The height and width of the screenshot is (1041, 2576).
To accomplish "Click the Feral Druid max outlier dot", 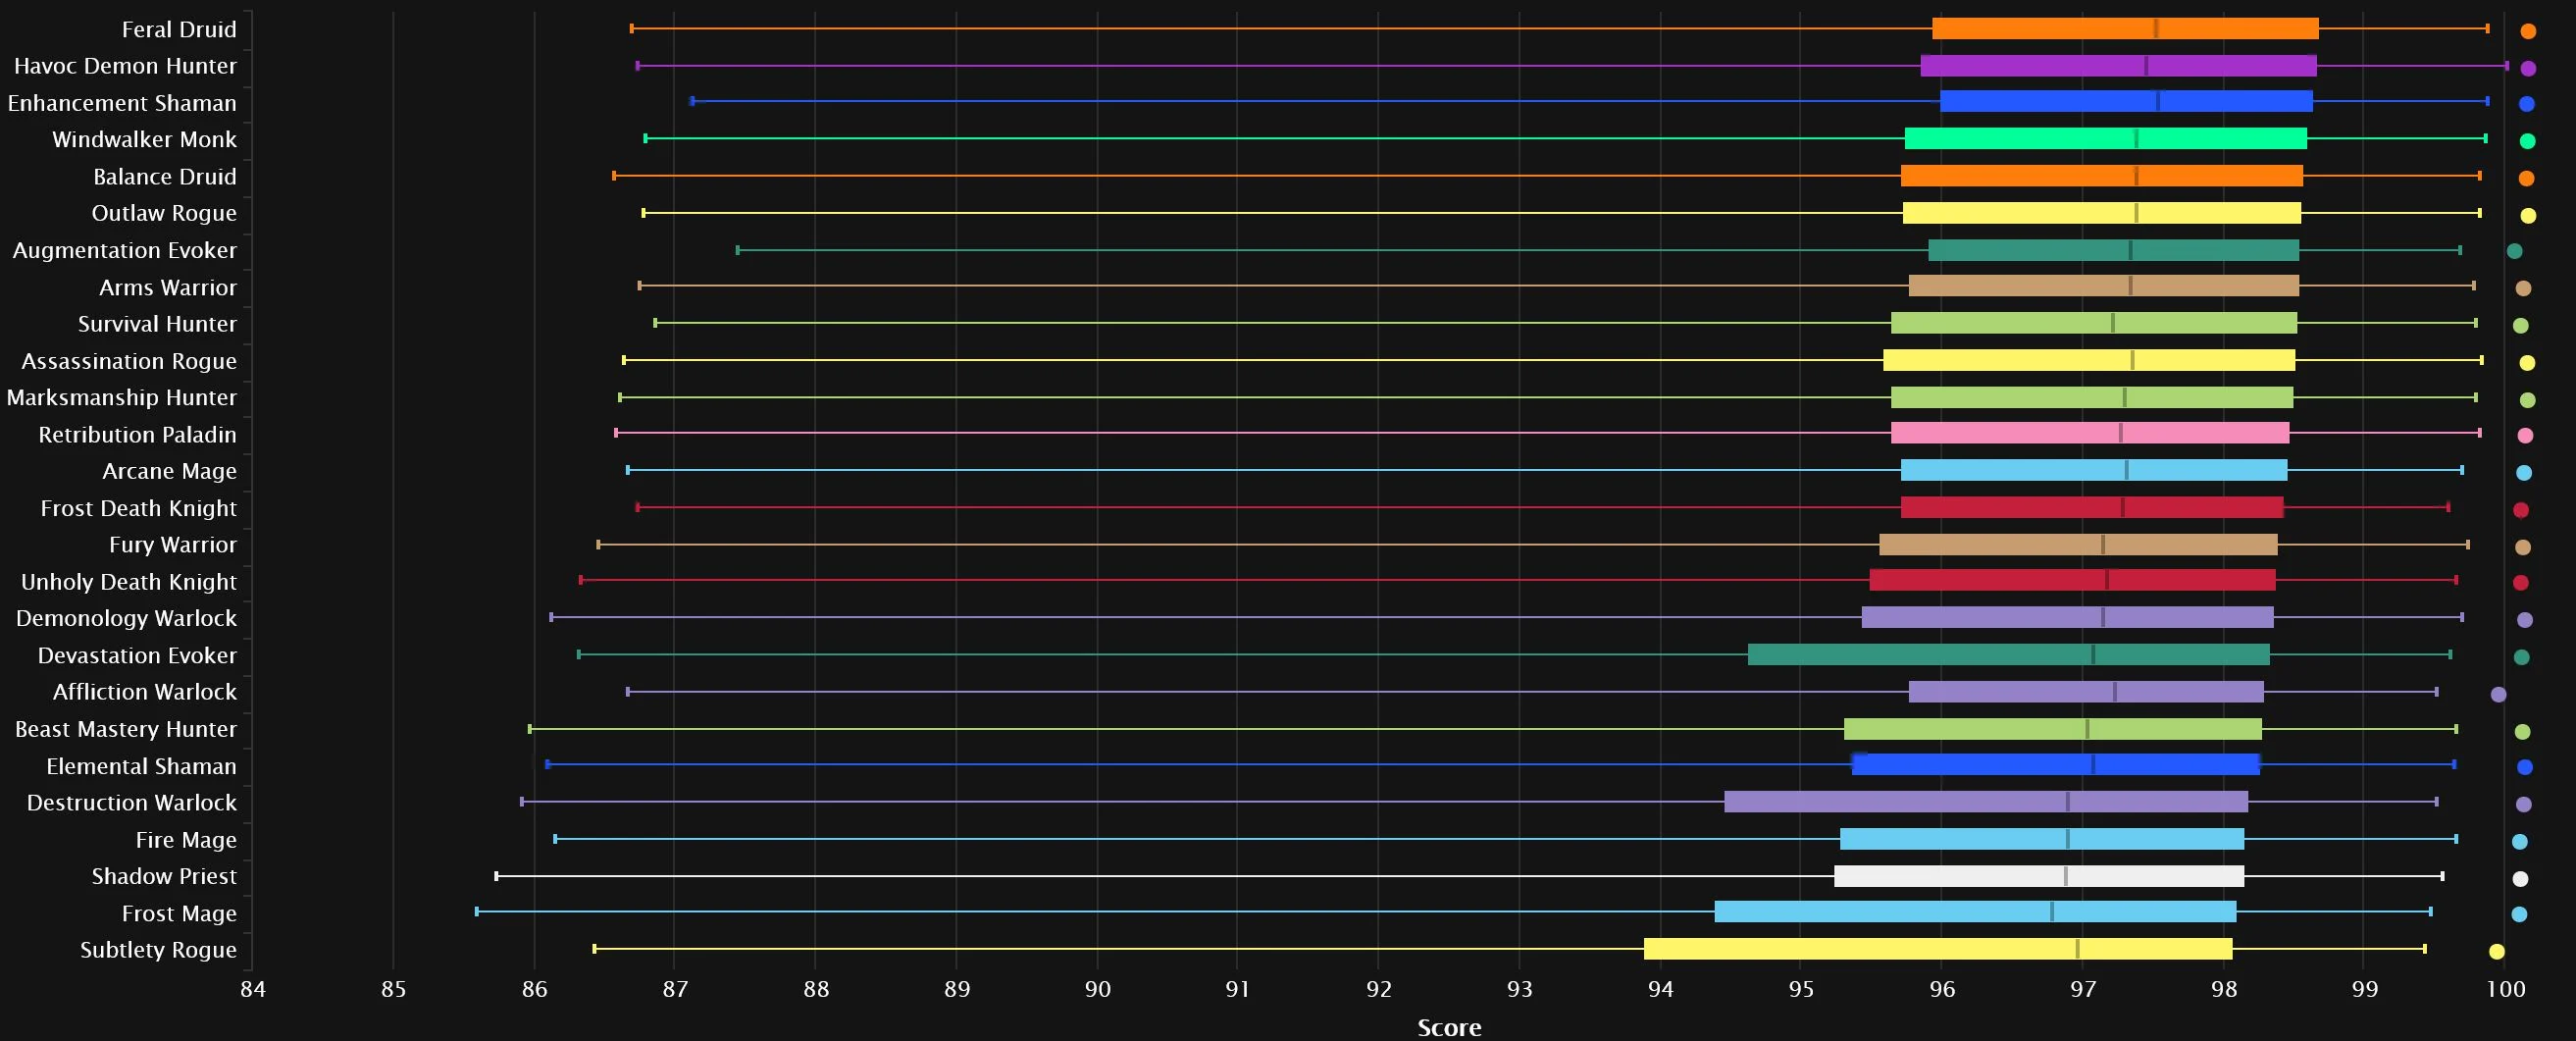I will (x=2528, y=31).
